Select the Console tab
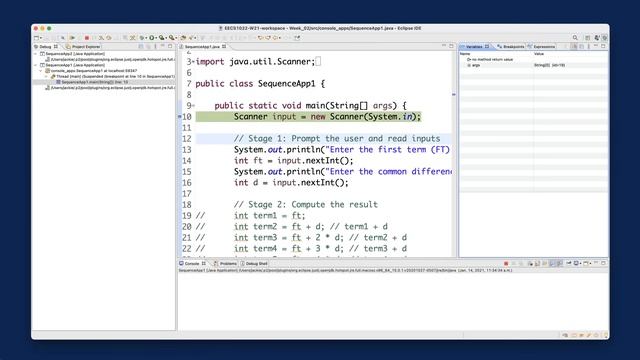 pyautogui.click(x=192, y=264)
